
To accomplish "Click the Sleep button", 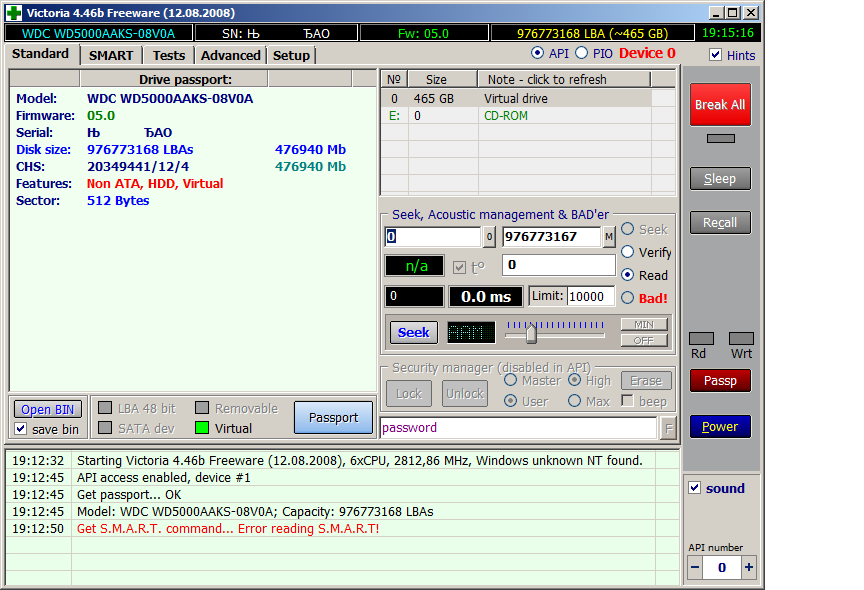I will 720,178.
